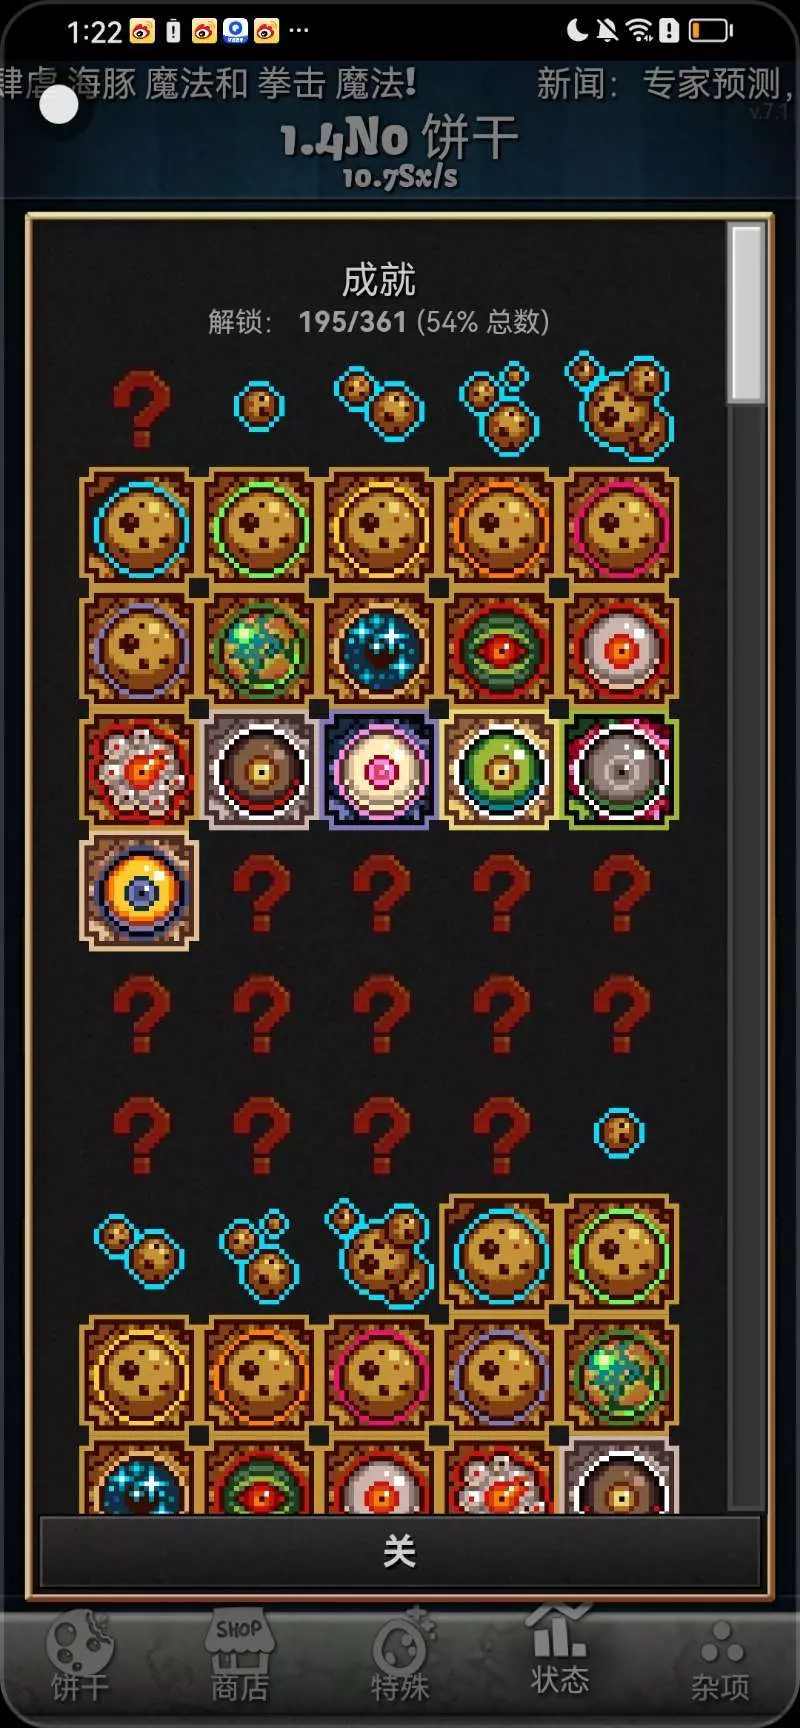The image size is (800, 1728).
Task: Switch to the 特殊 special tab
Action: (x=400, y=1658)
